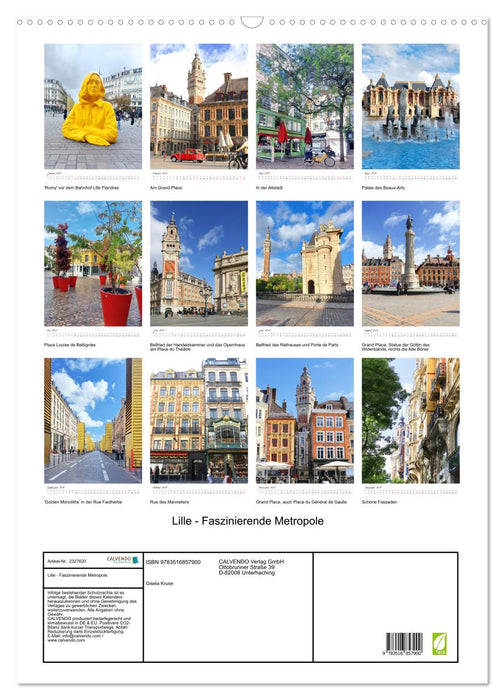The image size is (504, 700).
Task: Open the Grand Place photo with red car
Action: (199, 106)
